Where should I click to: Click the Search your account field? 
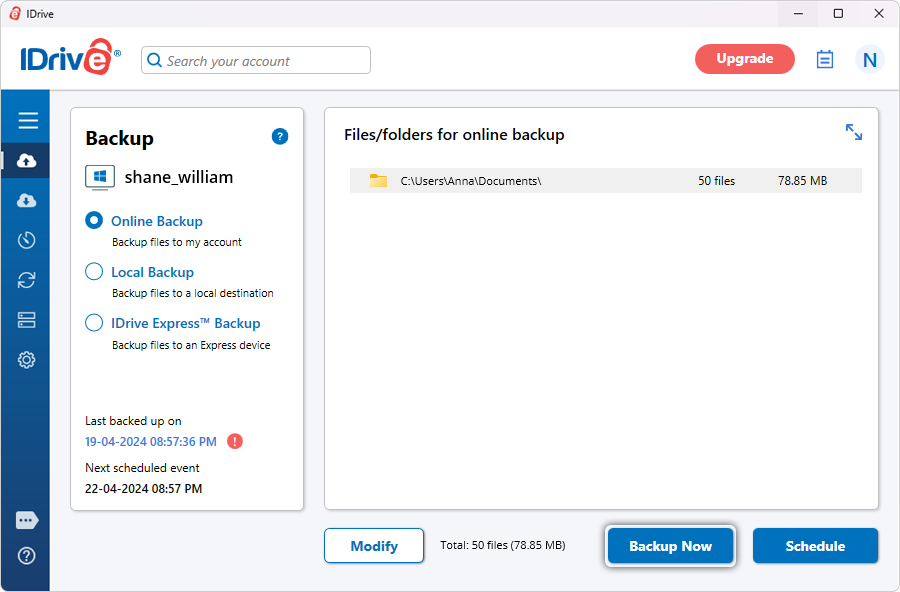(256, 61)
